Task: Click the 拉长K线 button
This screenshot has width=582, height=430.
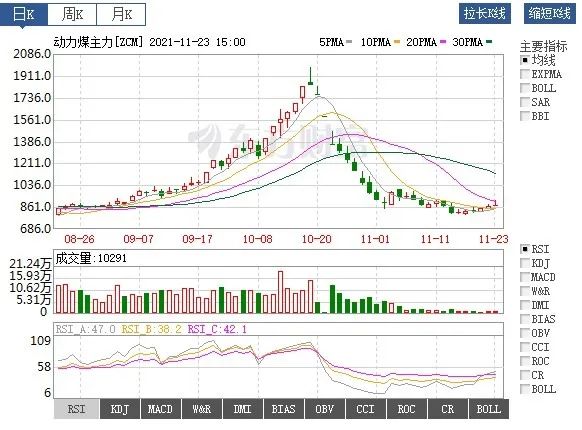Action: point(485,14)
